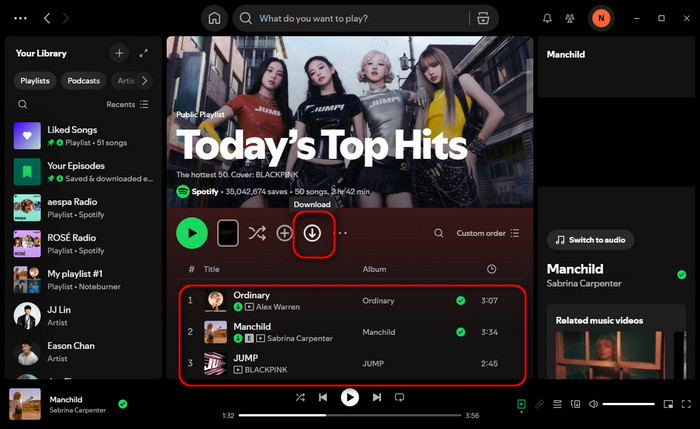Open the related music video thumbnail

click(609, 355)
